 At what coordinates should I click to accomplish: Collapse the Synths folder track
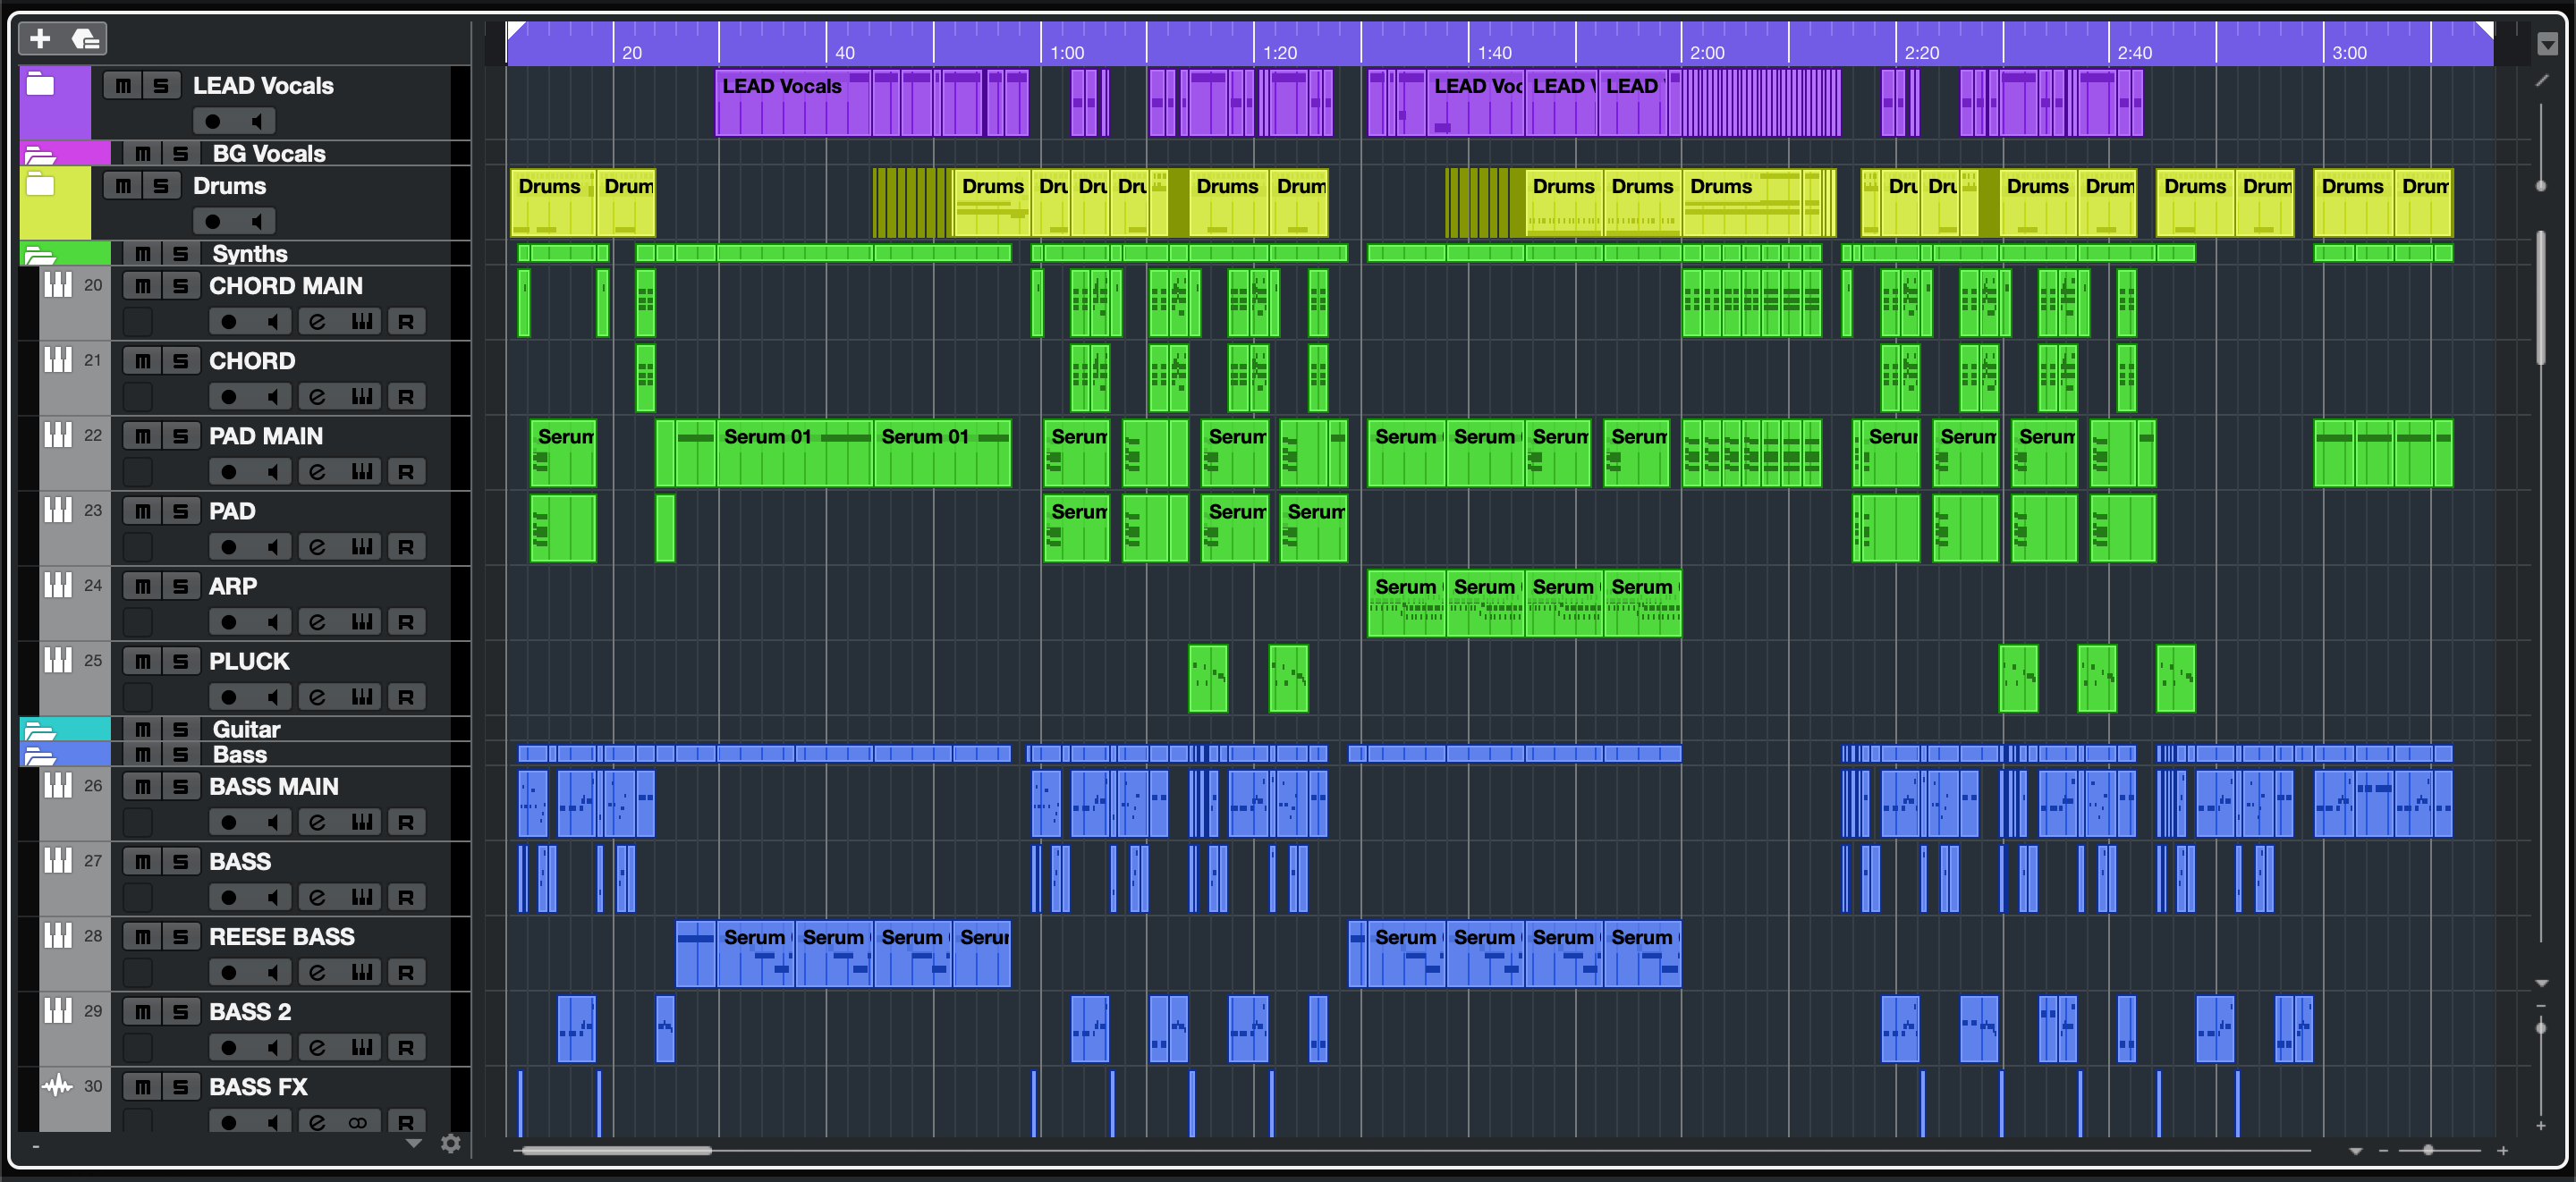point(39,255)
